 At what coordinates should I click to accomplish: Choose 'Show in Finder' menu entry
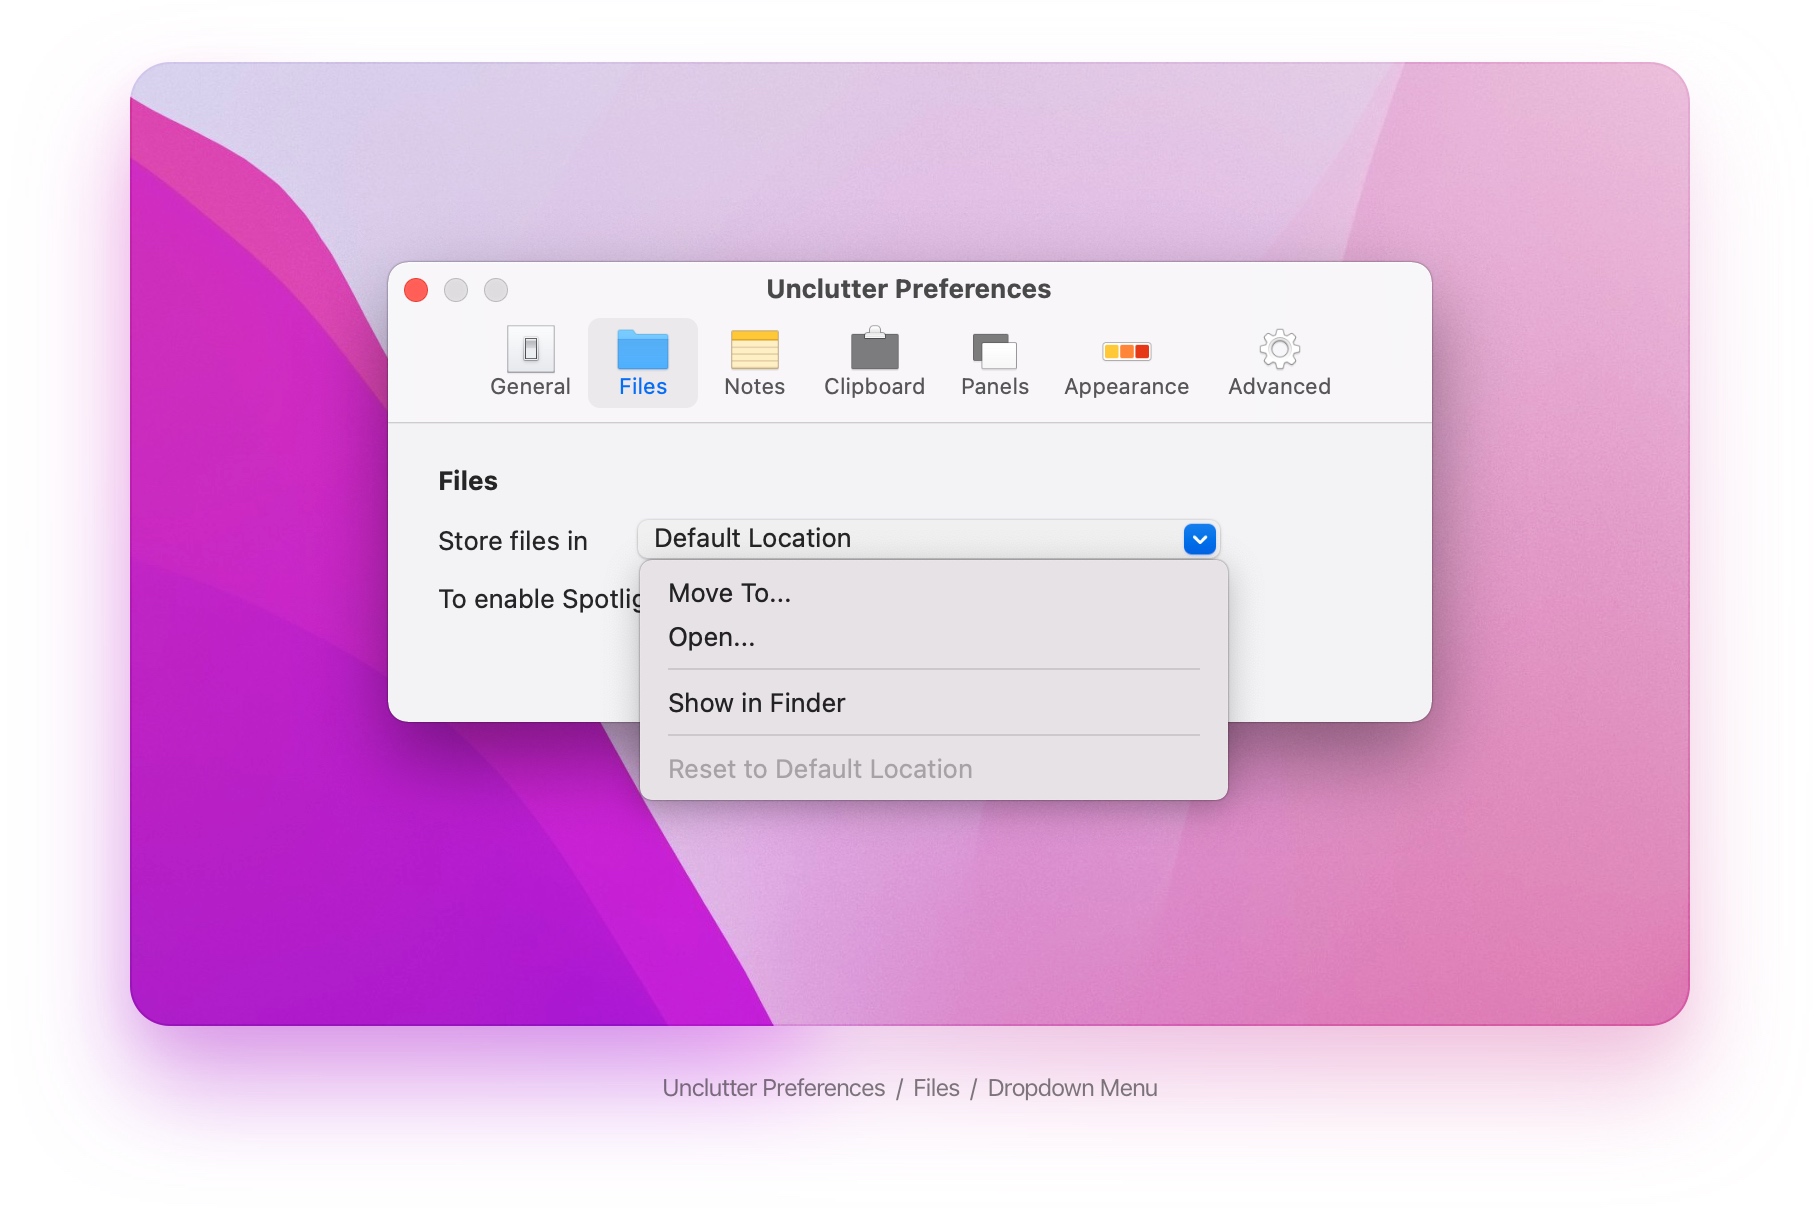pyautogui.click(x=933, y=703)
